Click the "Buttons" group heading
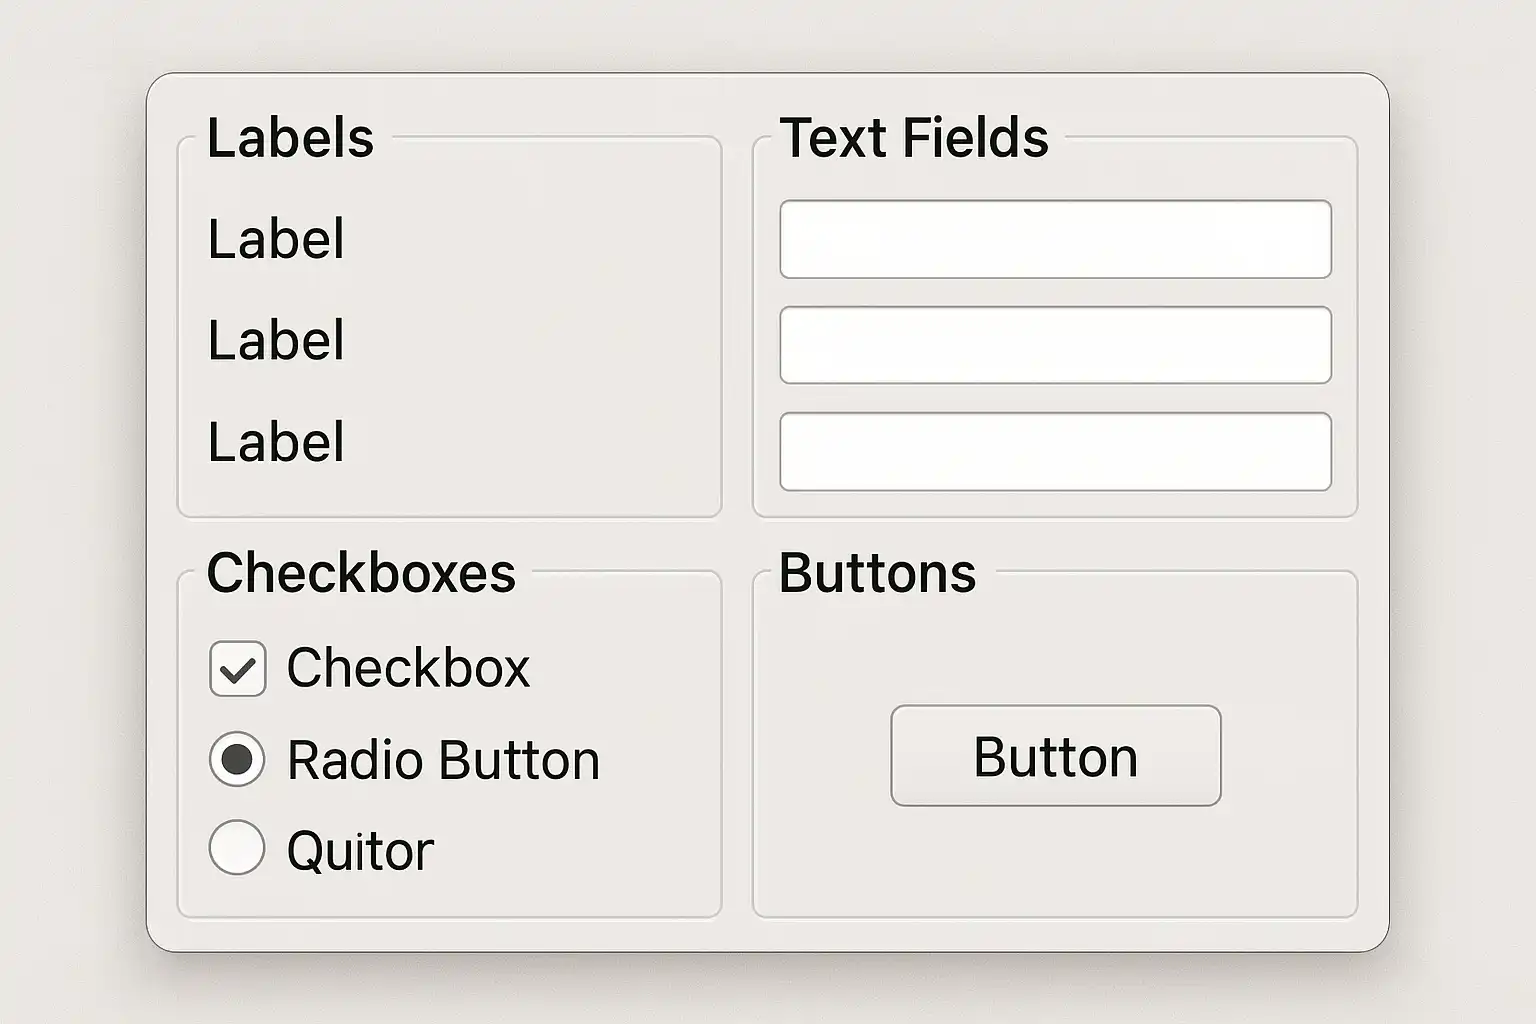 coord(877,573)
